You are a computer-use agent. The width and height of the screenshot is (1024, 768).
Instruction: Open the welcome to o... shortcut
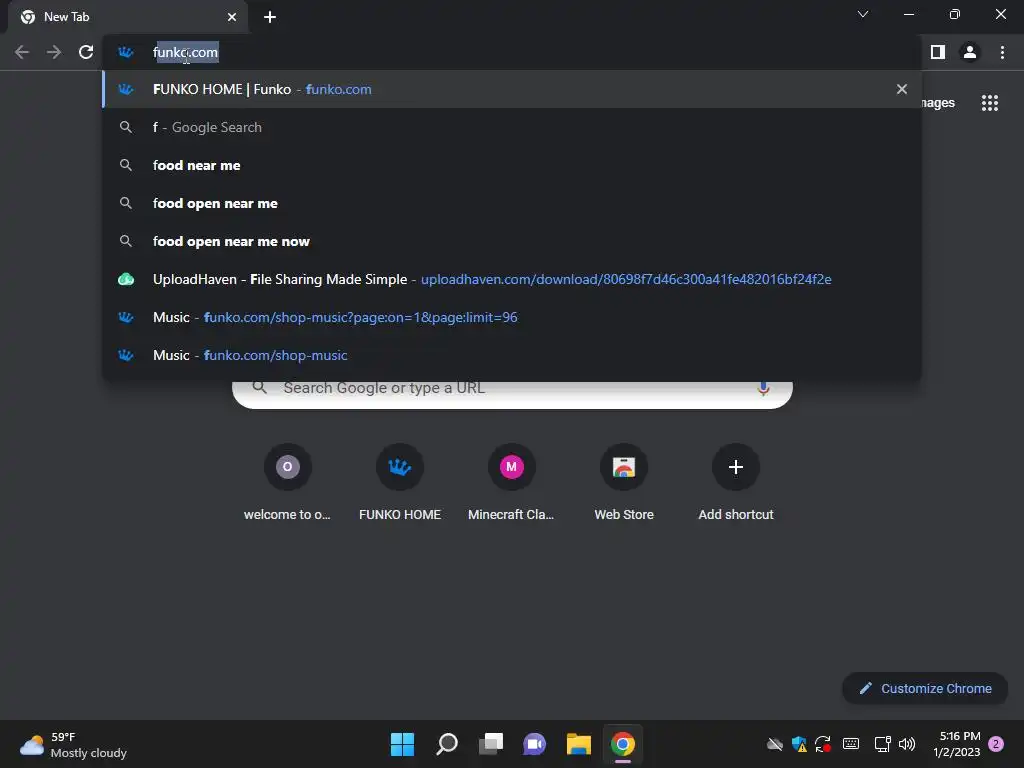pyautogui.click(x=287, y=483)
